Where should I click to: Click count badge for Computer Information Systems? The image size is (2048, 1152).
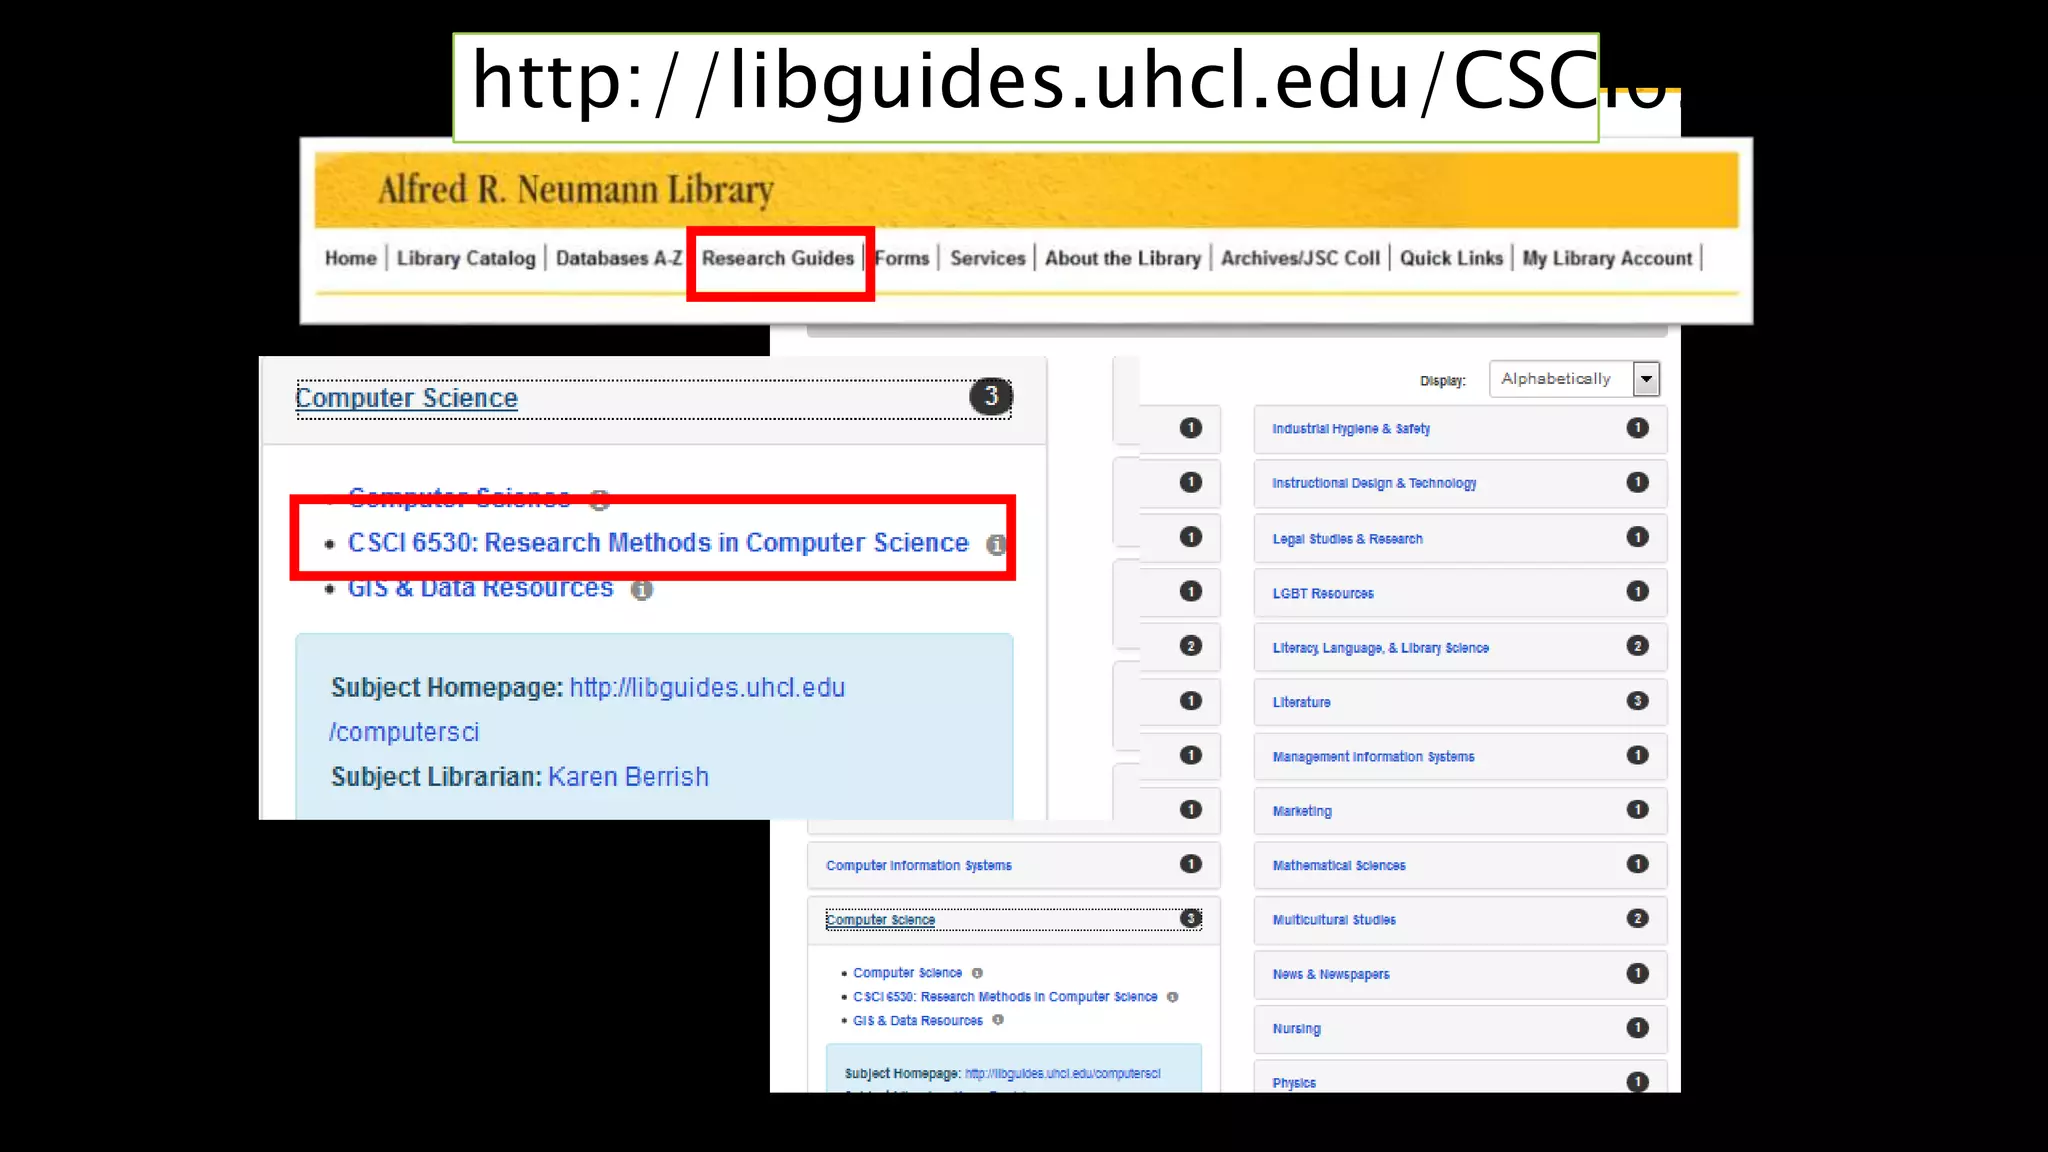click(x=1190, y=864)
